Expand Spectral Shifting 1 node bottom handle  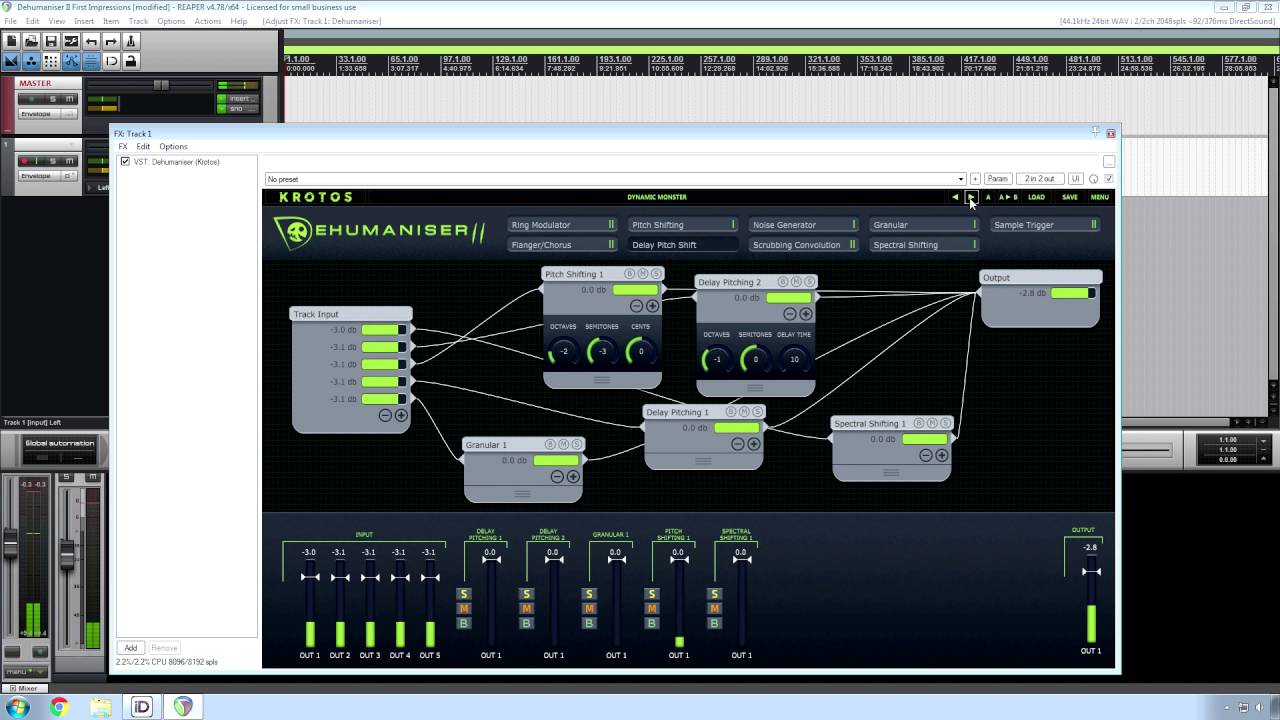[891, 472]
